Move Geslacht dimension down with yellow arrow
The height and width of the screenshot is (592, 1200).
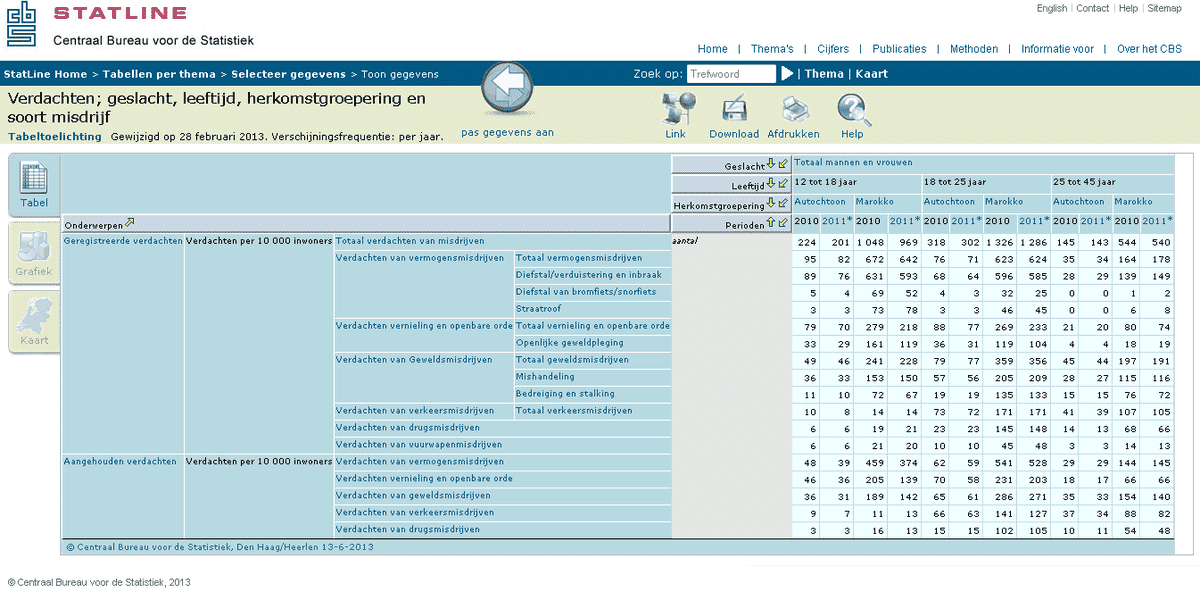771,165
